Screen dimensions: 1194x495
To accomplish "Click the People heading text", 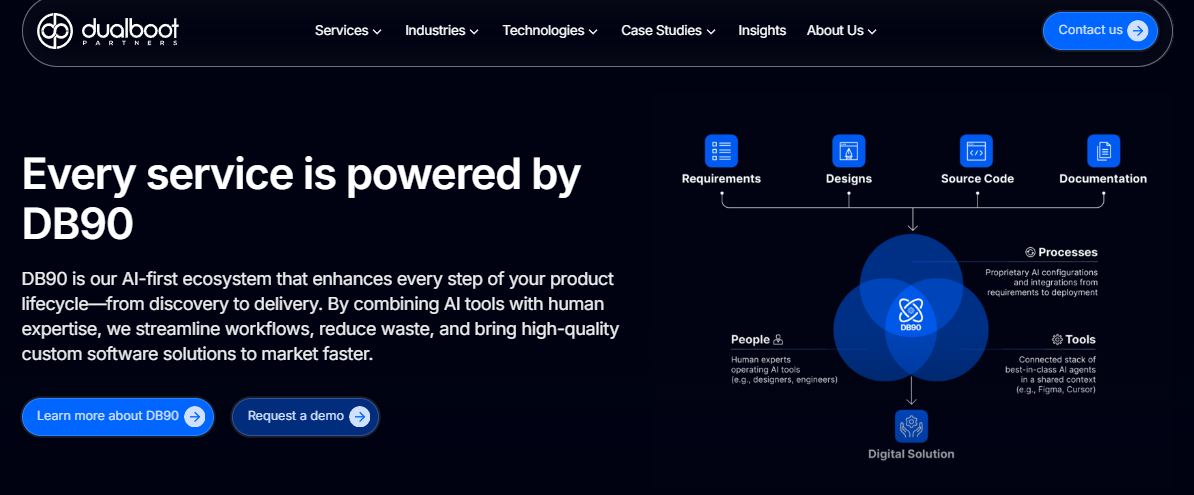I will click(750, 340).
